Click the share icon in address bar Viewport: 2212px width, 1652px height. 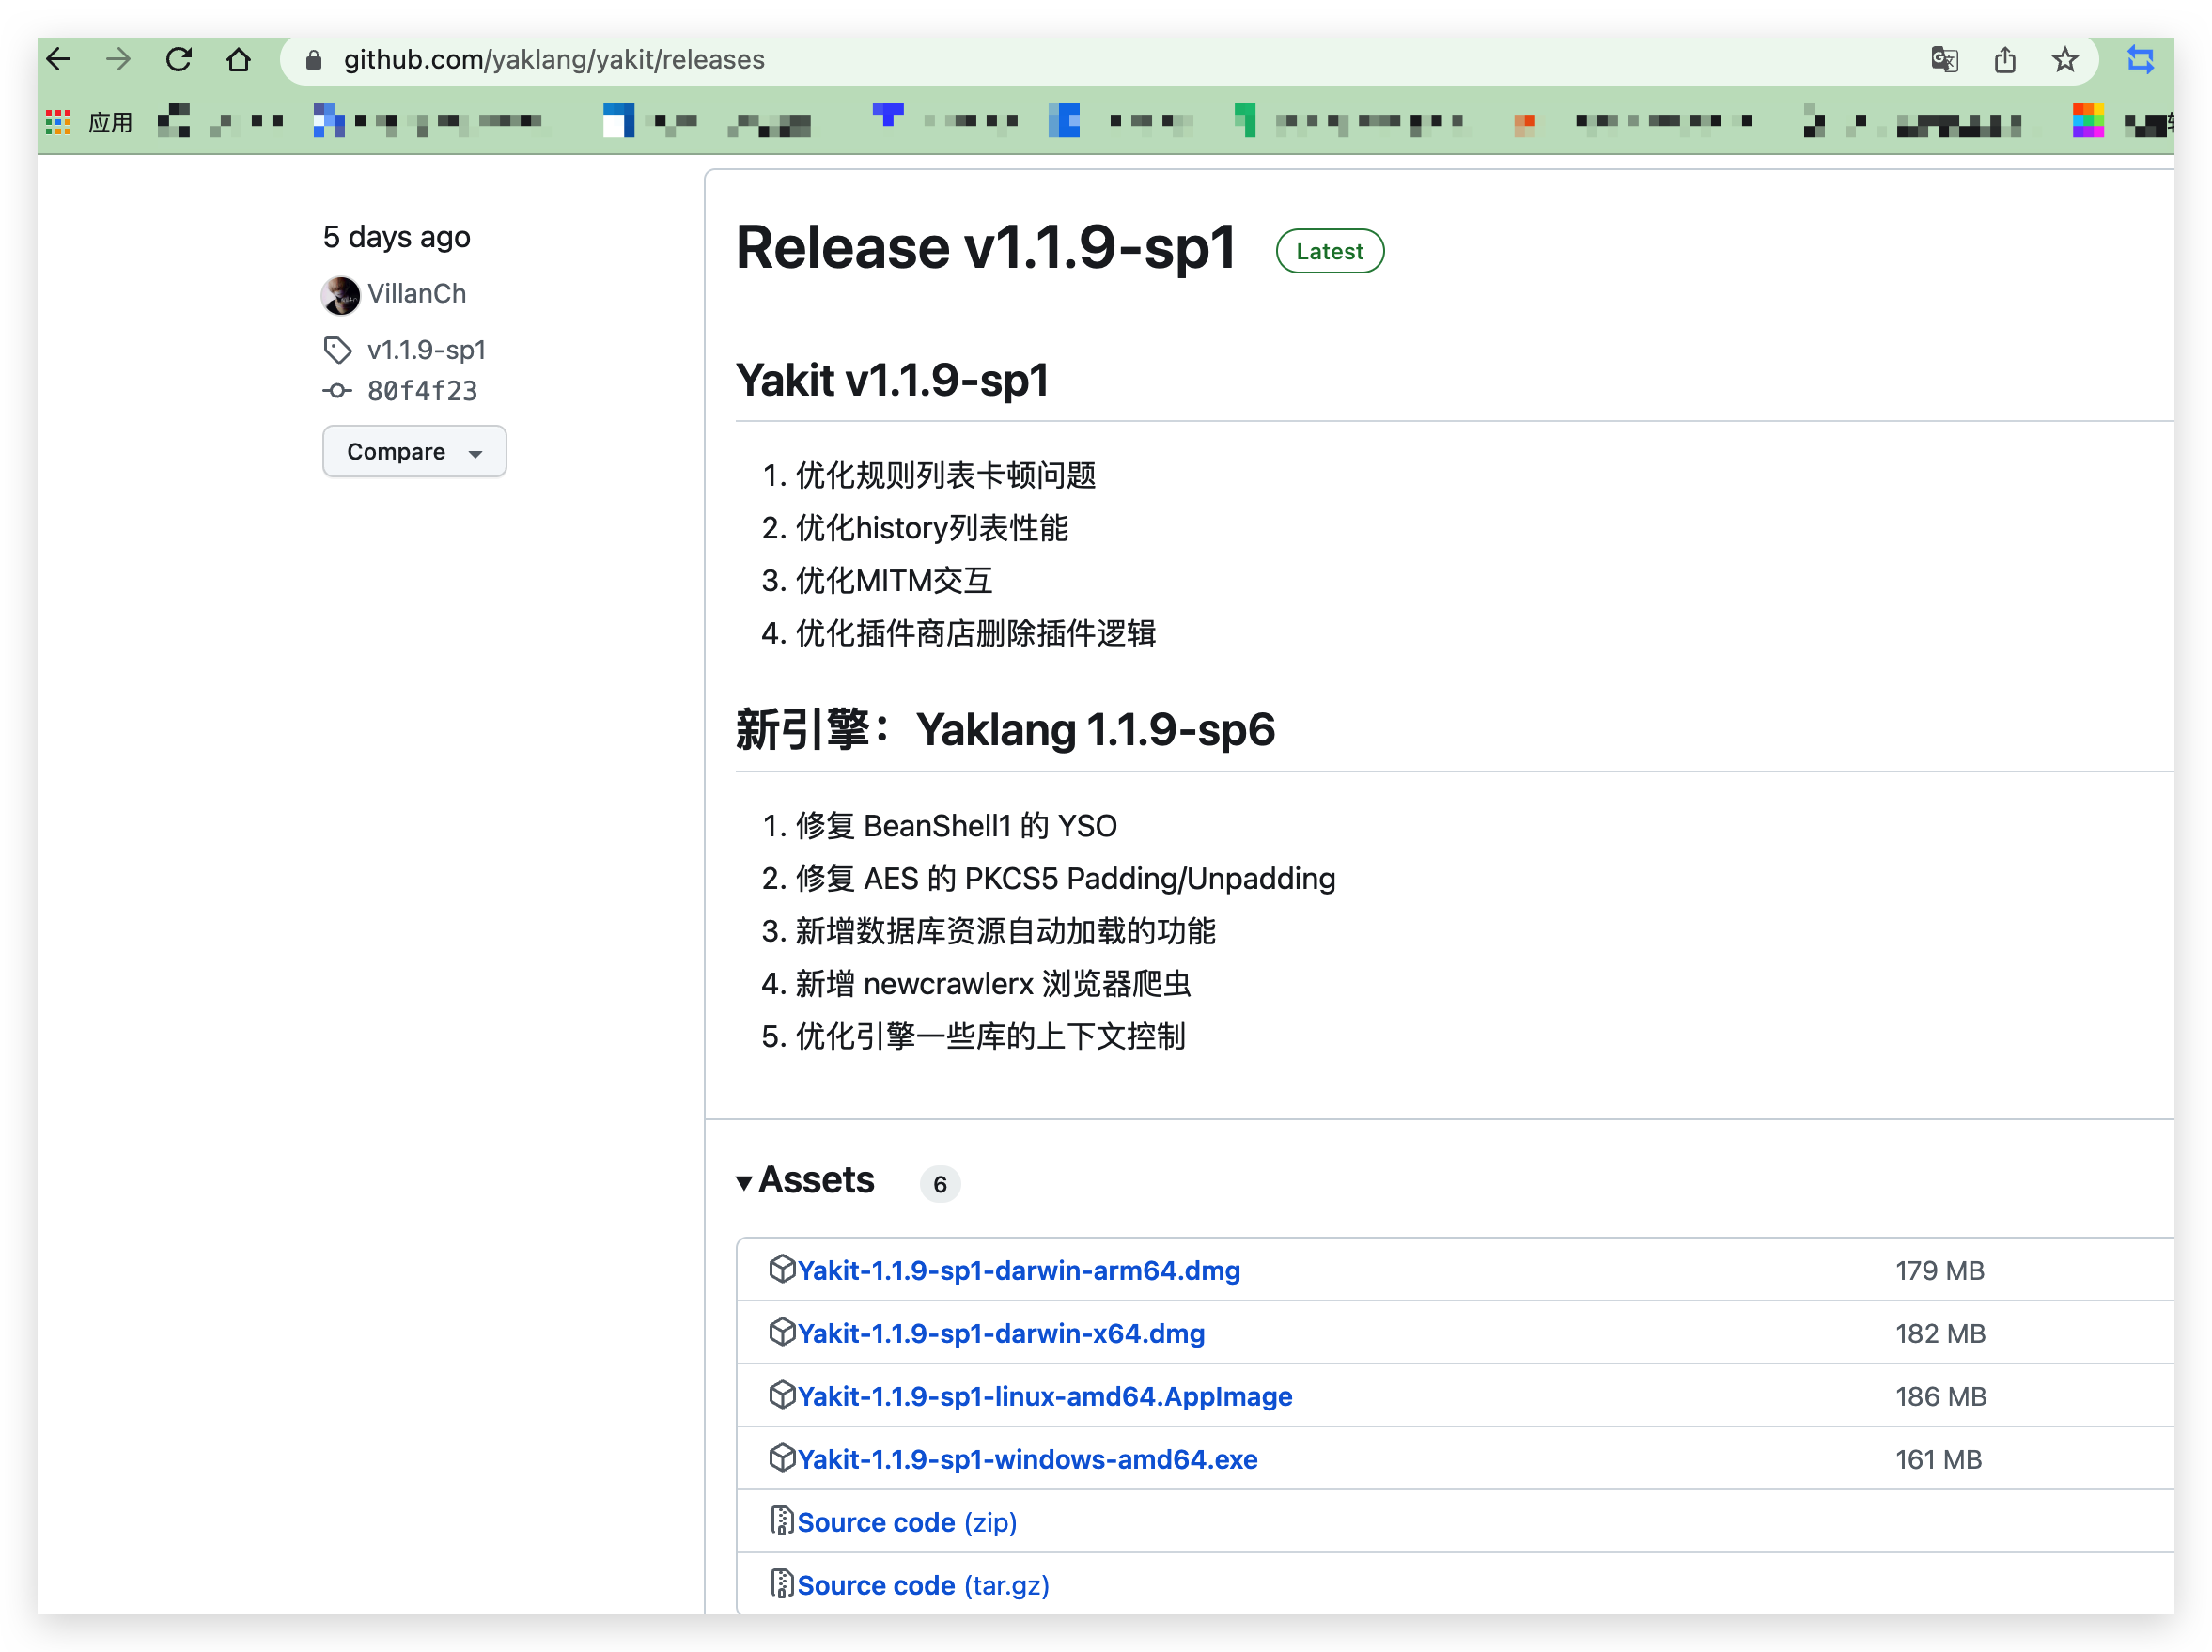click(2004, 60)
